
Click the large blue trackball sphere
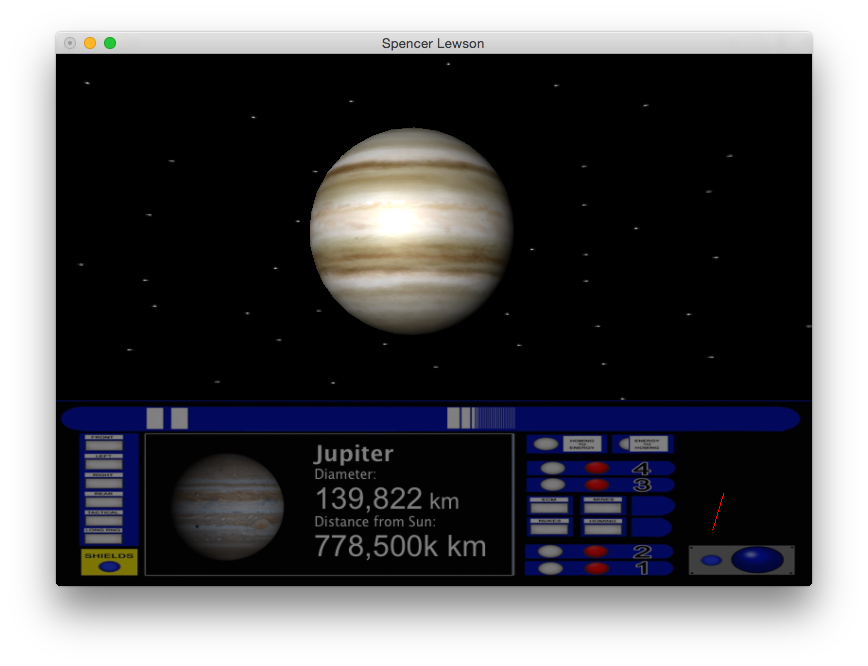pyautogui.click(x=757, y=560)
